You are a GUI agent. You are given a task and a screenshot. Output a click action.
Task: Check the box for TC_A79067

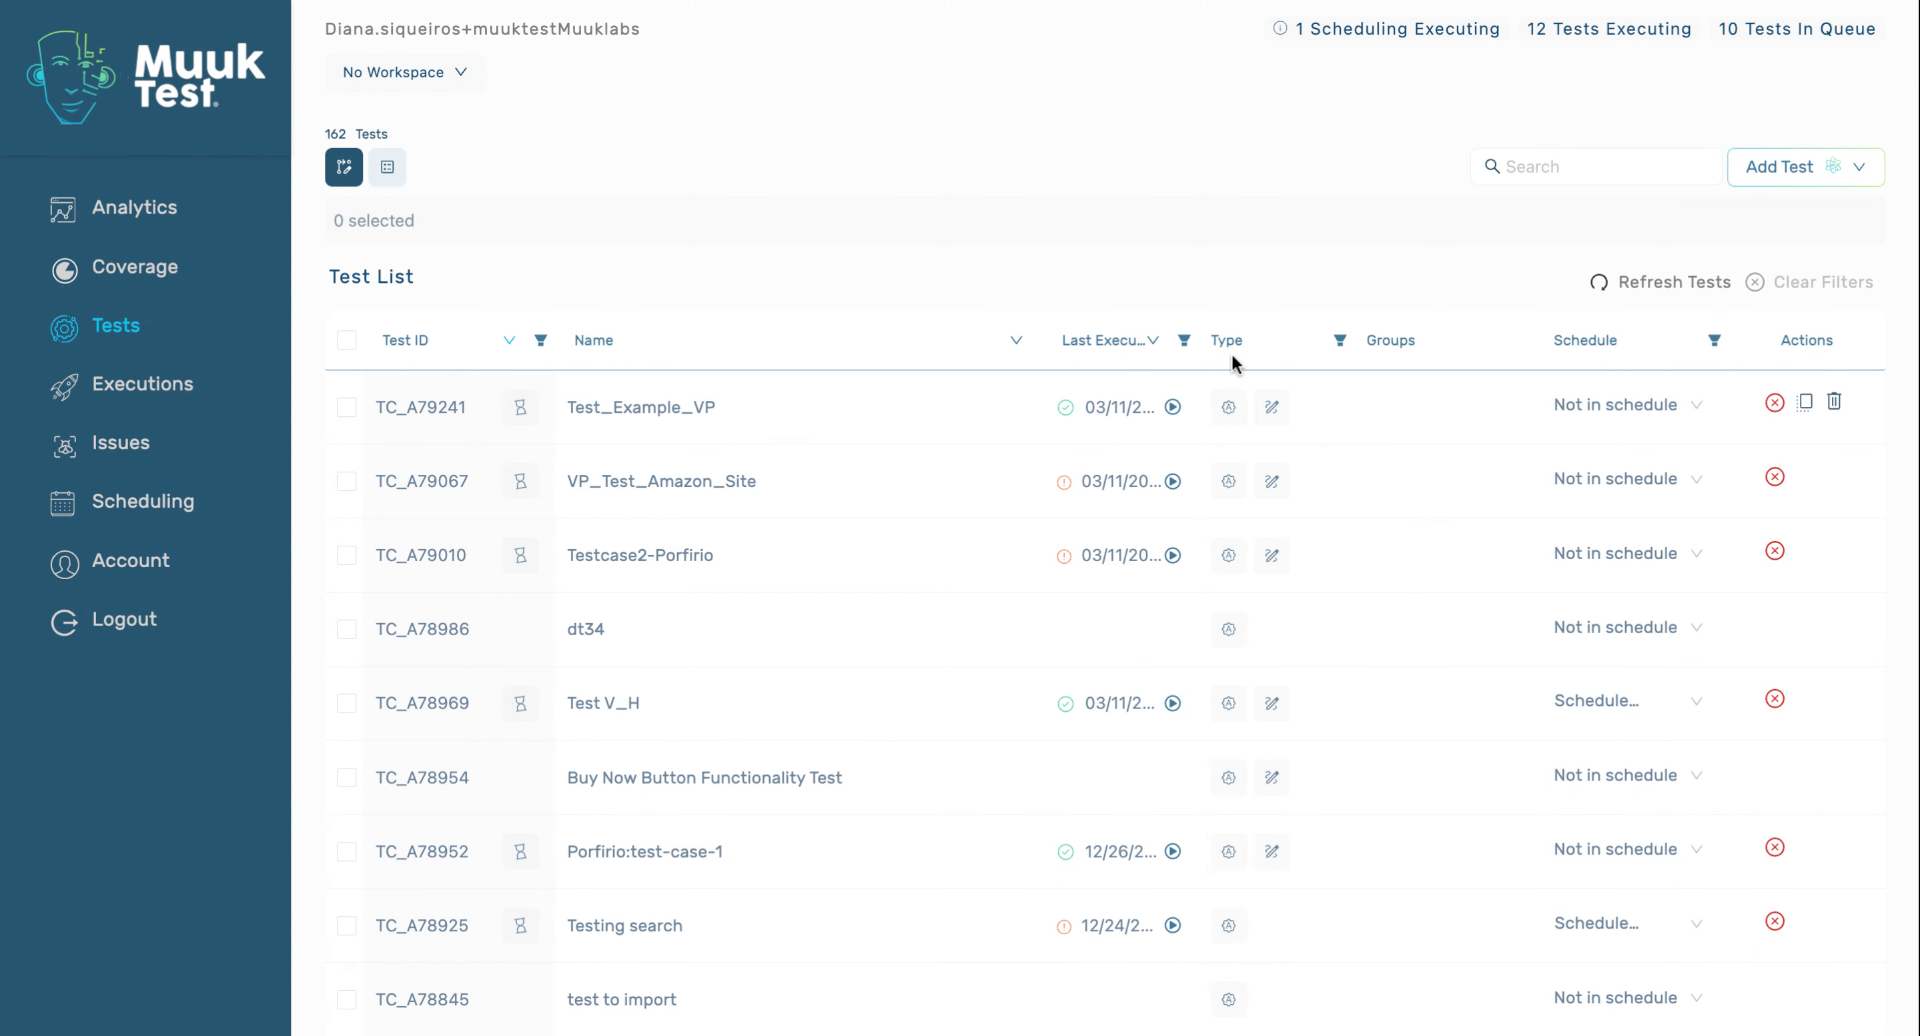[347, 481]
